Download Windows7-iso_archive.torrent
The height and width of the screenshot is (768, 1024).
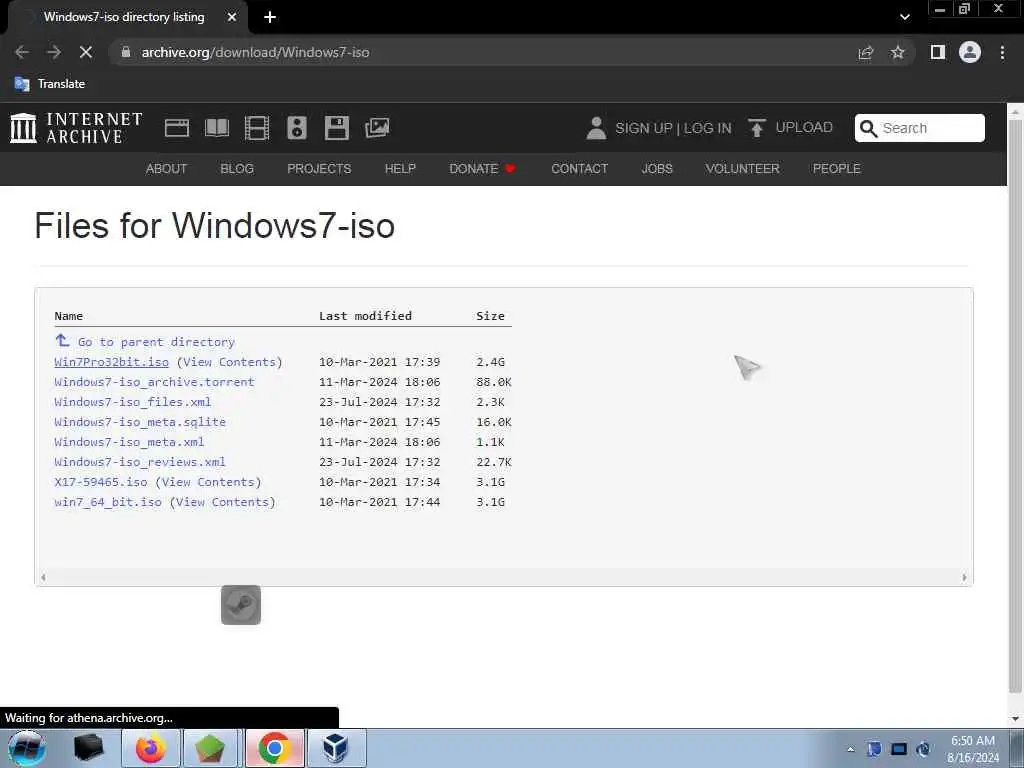click(x=154, y=382)
